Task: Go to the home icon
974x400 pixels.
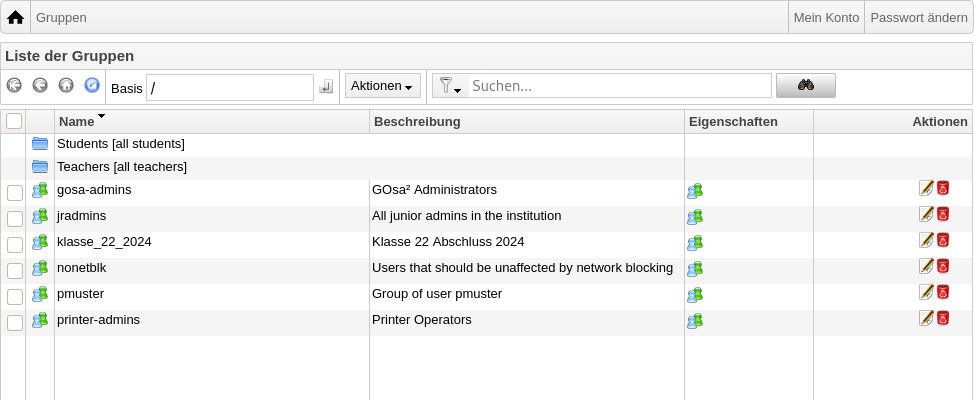Action: point(16,17)
